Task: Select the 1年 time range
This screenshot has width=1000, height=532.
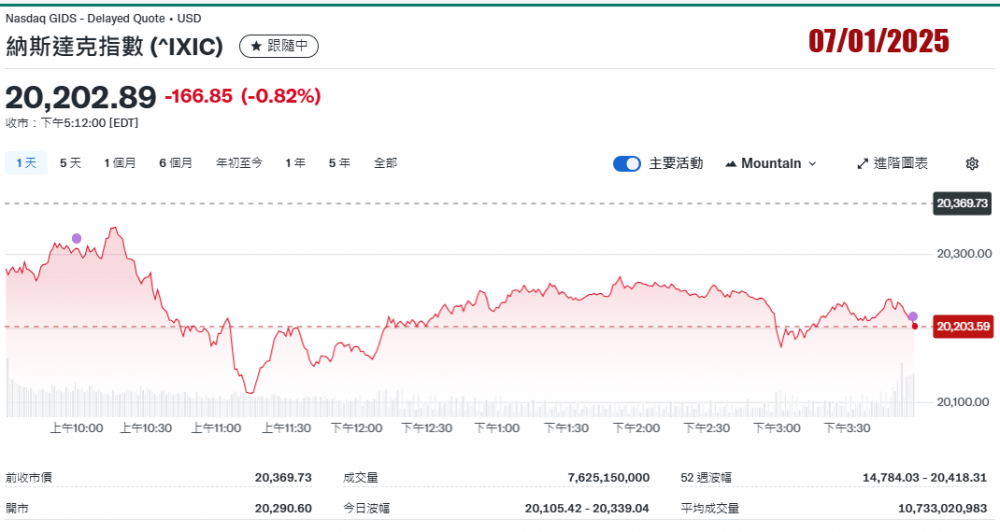Action: (x=295, y=163)
